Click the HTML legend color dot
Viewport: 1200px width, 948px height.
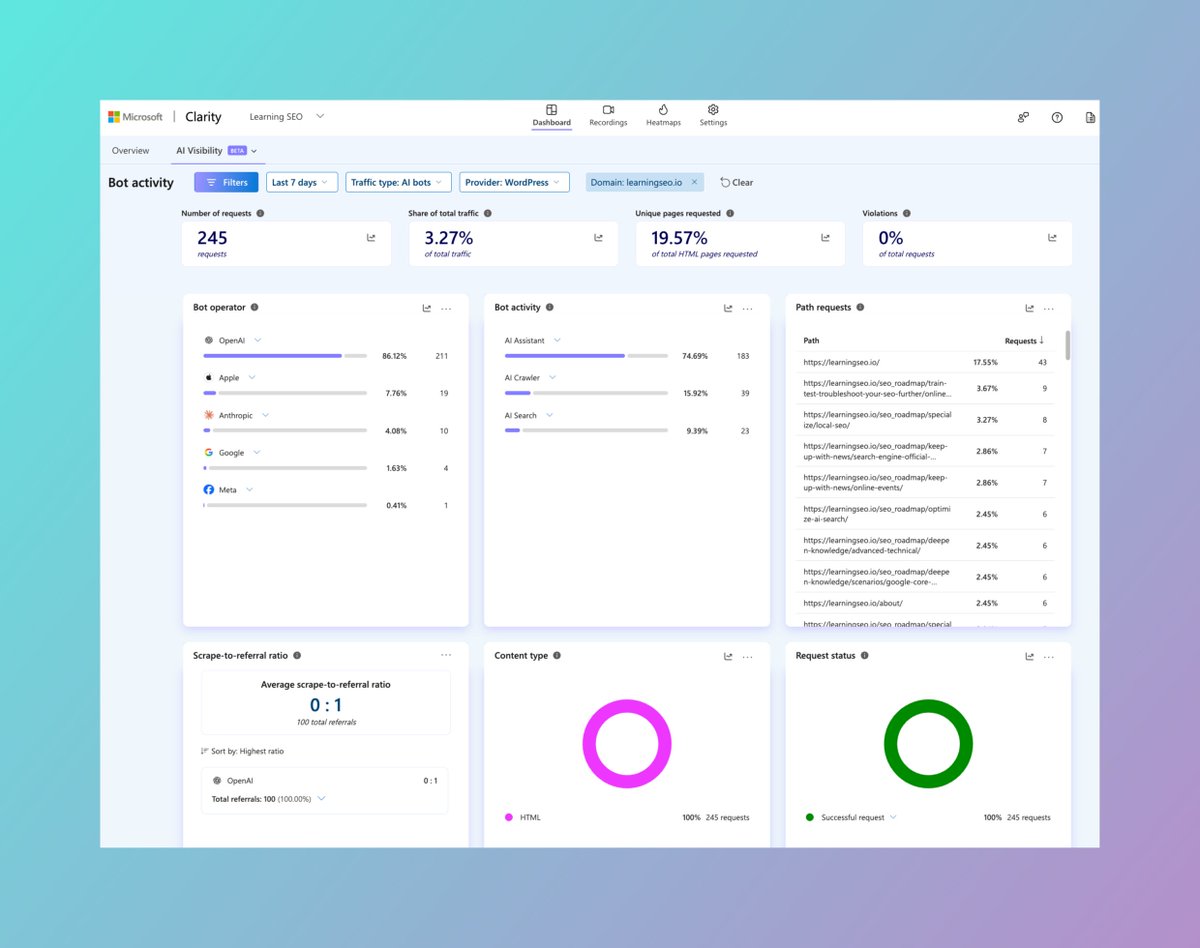point(508,817)
